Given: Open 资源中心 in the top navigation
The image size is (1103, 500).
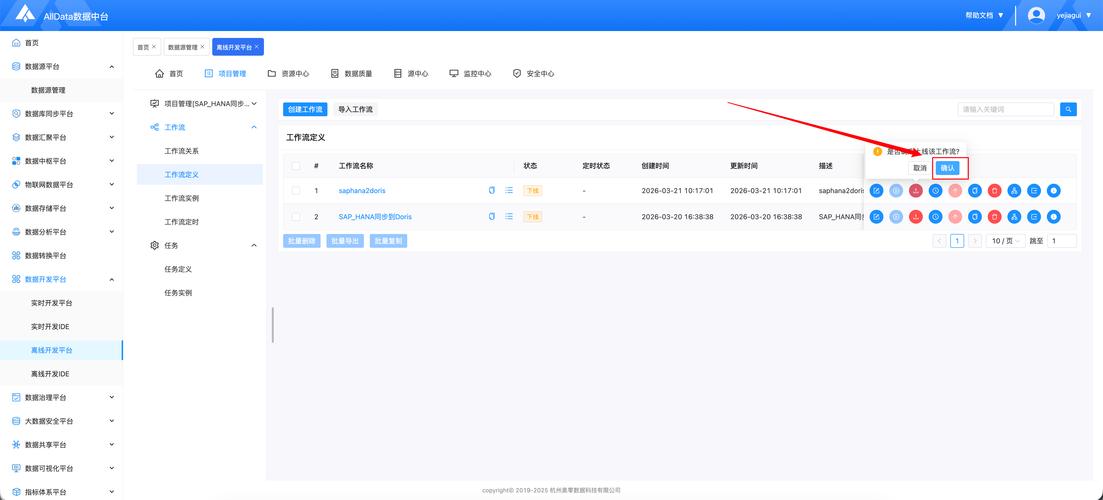Looking at the screenshot, I should (288, 73).
